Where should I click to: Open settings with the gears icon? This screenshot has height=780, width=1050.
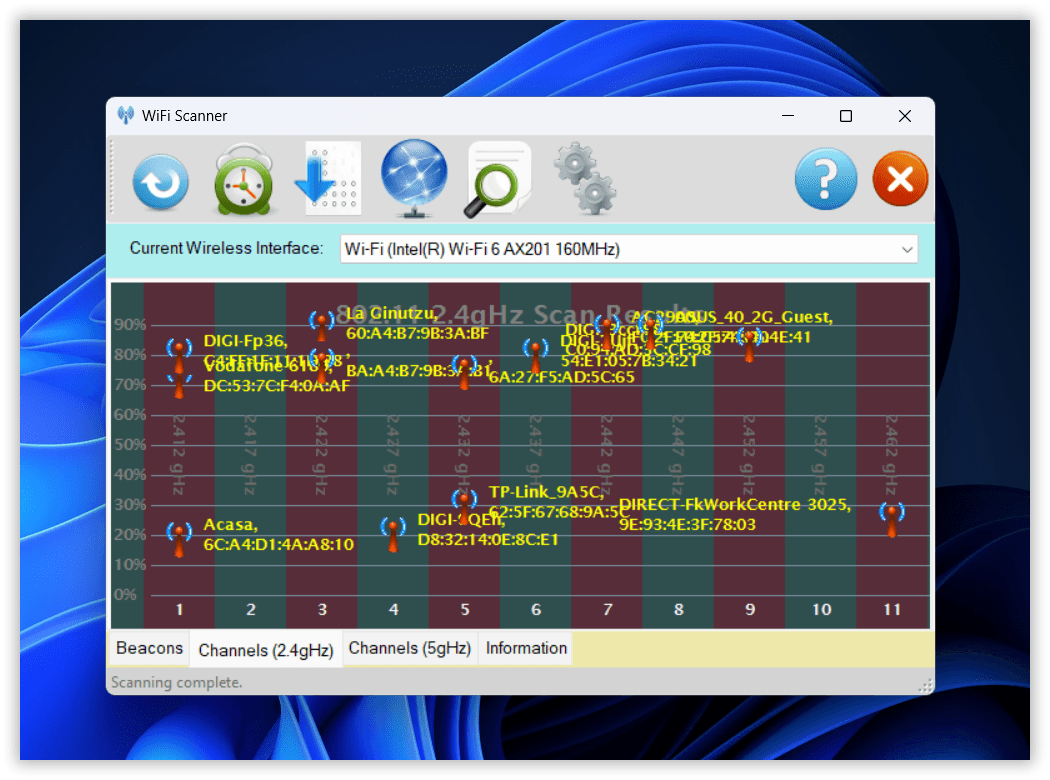[585, 179]
